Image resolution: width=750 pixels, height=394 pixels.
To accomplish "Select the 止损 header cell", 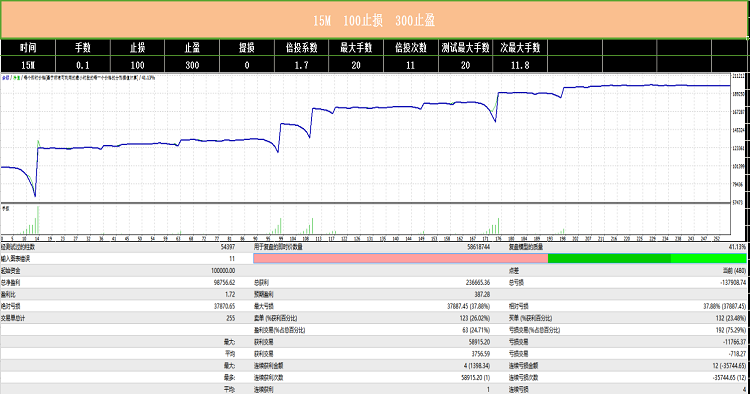I will tap(137, 48).
